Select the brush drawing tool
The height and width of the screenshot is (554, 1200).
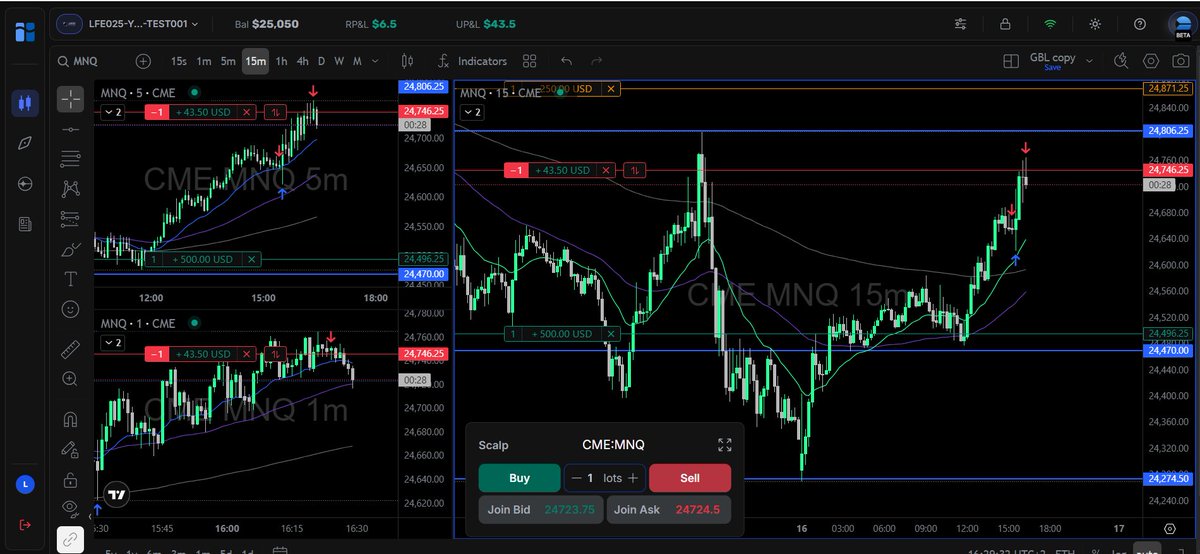click(70, 249)
